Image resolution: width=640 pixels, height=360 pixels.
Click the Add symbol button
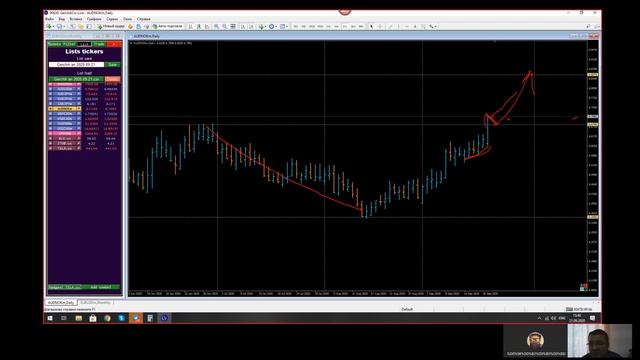pos(100,287)
